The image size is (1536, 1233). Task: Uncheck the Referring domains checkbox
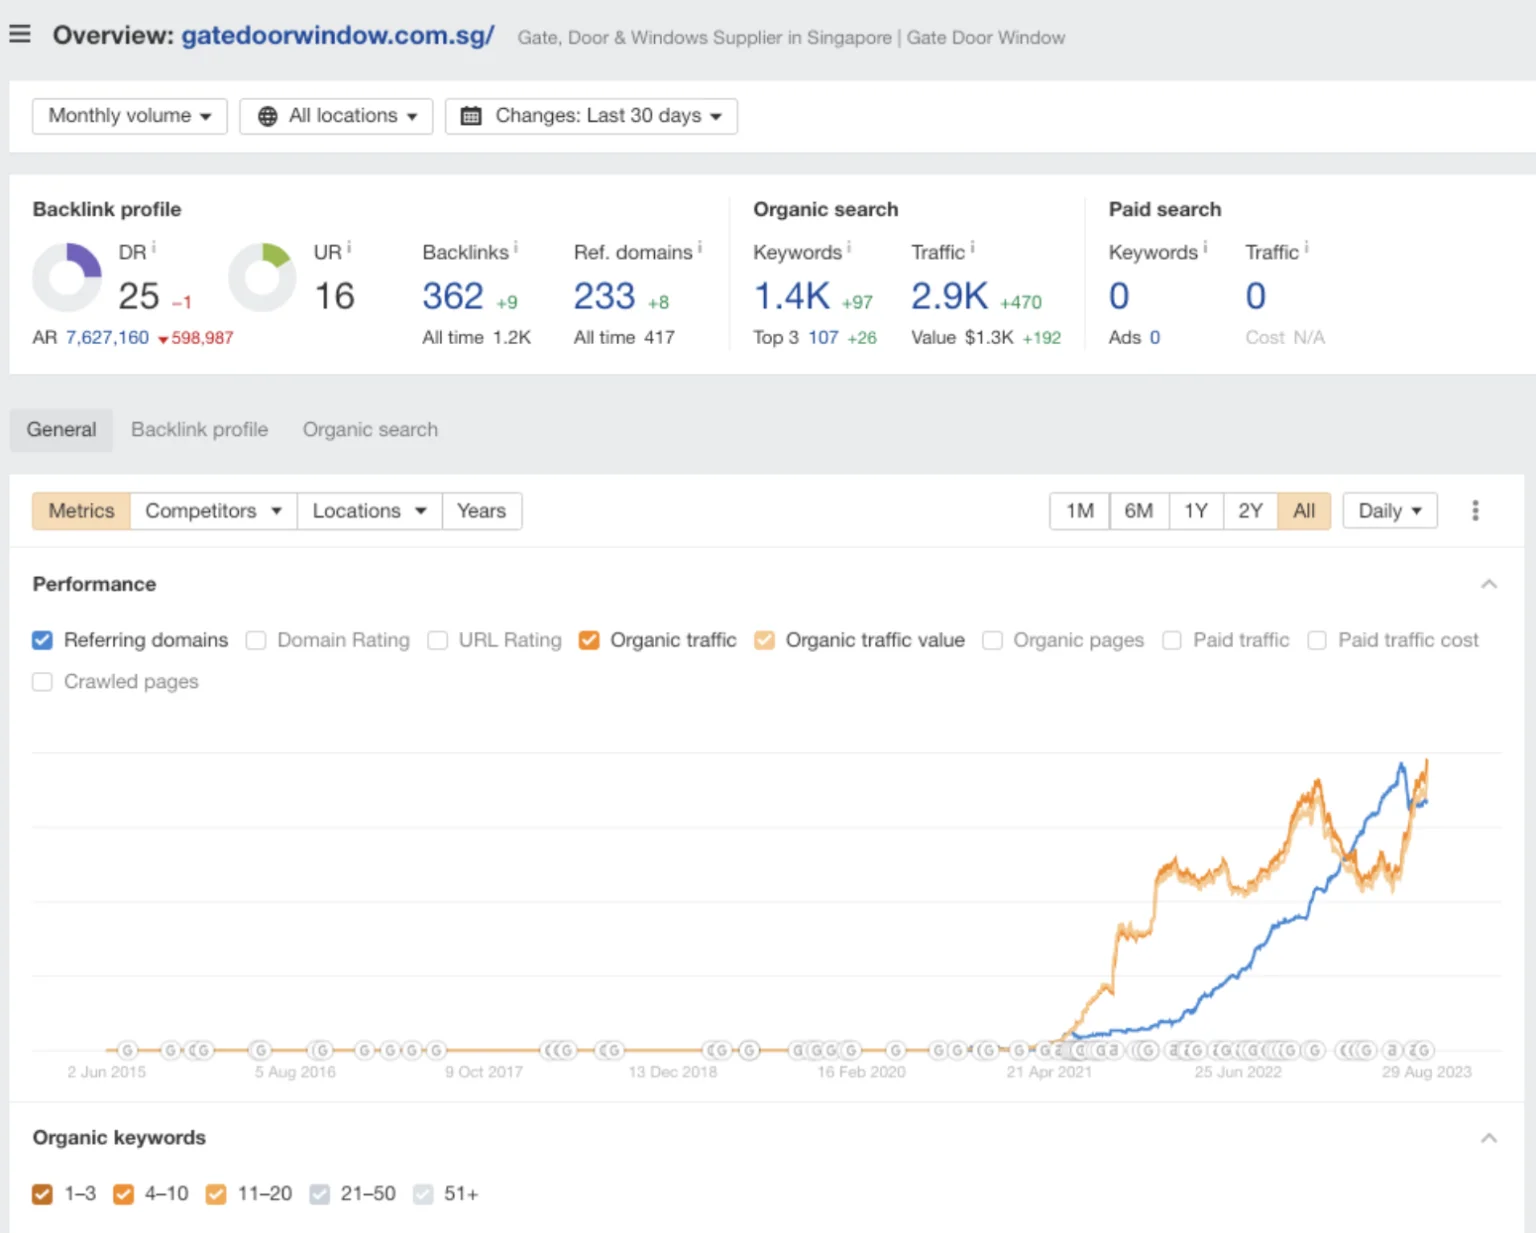[x=42, y=640]
